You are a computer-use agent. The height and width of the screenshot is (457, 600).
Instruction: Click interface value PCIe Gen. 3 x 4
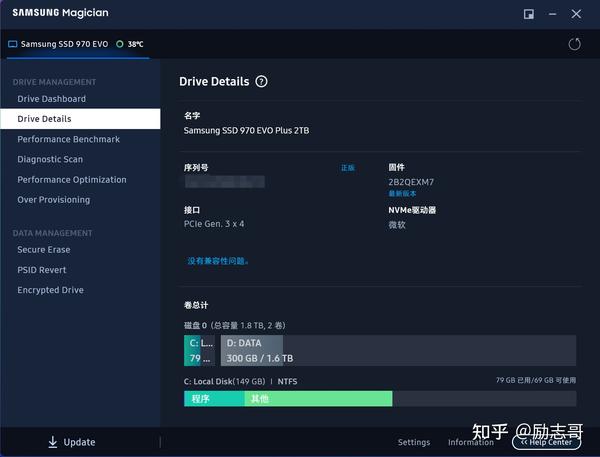(x=214, y=224)
